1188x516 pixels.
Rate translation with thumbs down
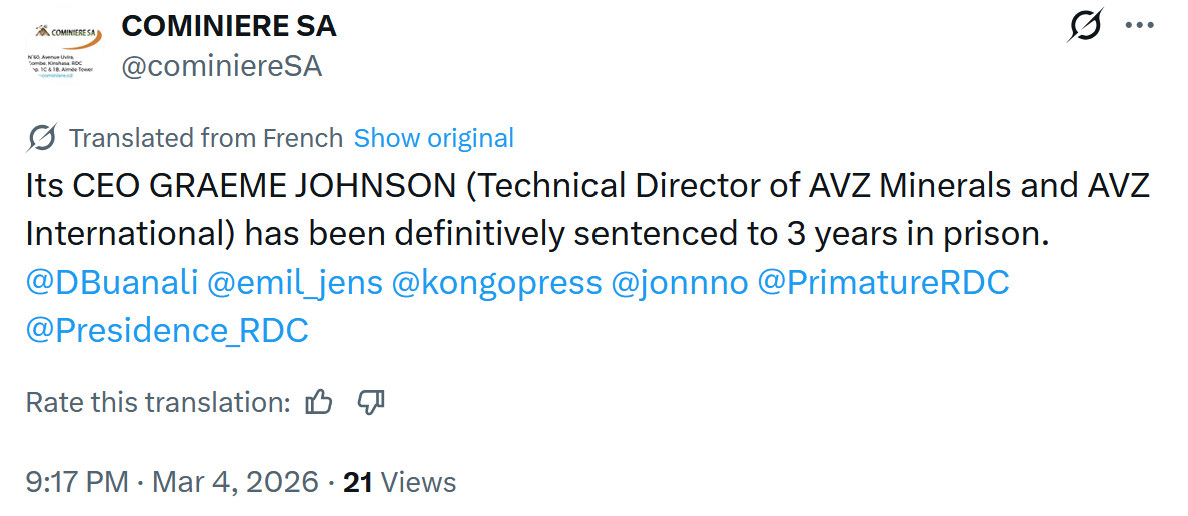coord(371,402)
